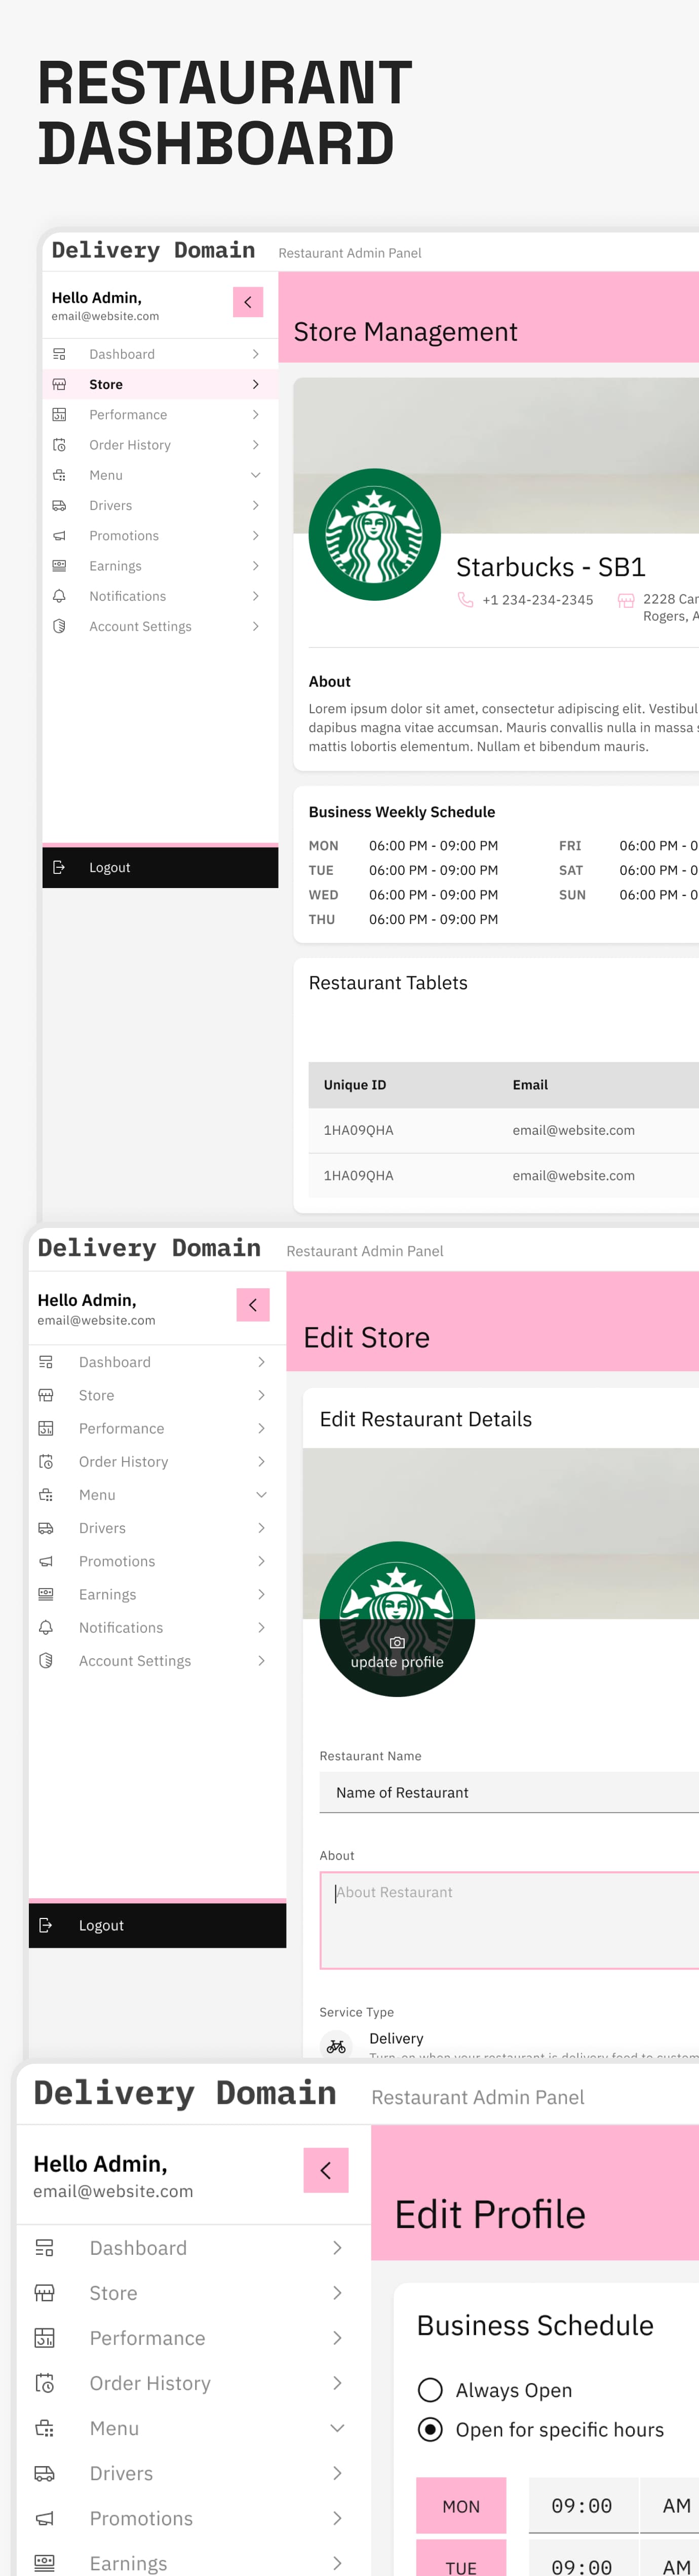Click first 1HA09QHA tablet row ID
This screenshot has height=2576, width=699.
(358, 1130)
